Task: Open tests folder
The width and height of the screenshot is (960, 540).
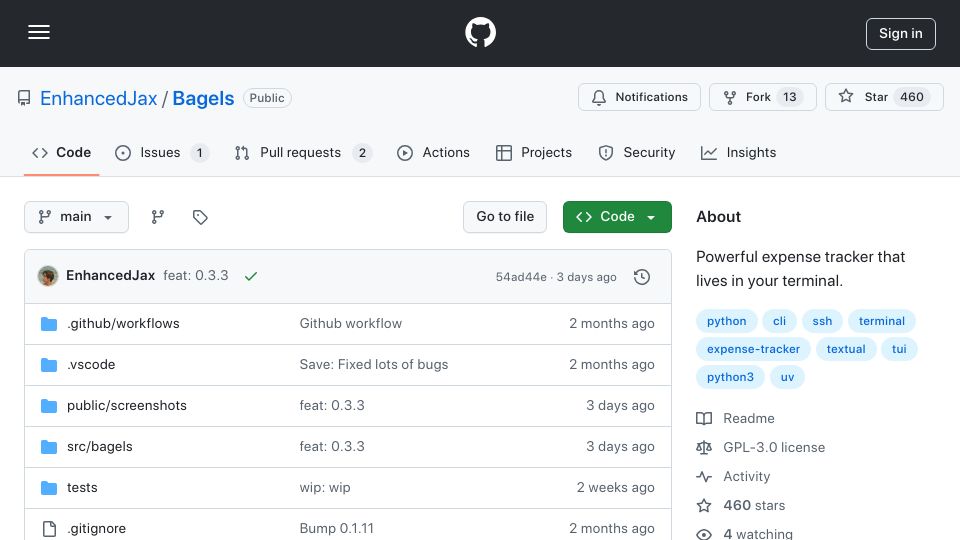Action: [x=82, y=487]
